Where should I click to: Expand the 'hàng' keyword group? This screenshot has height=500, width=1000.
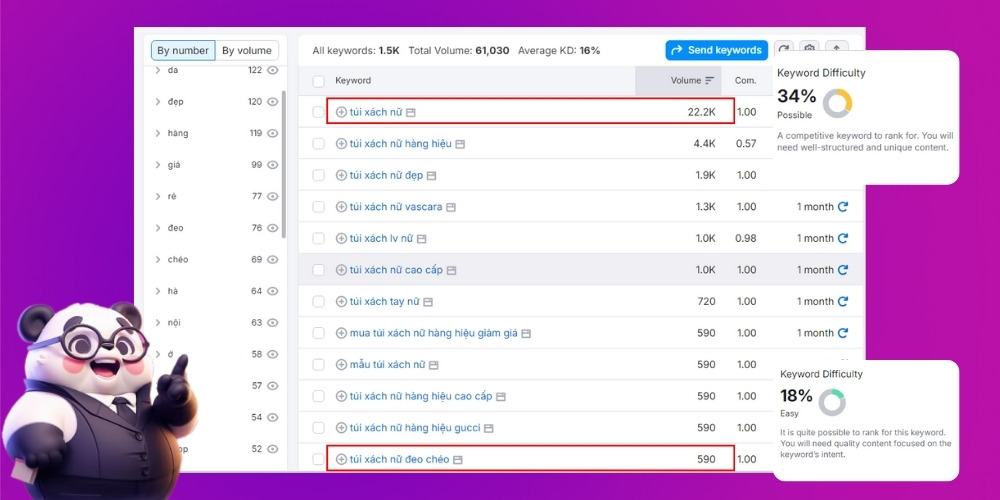158,133
